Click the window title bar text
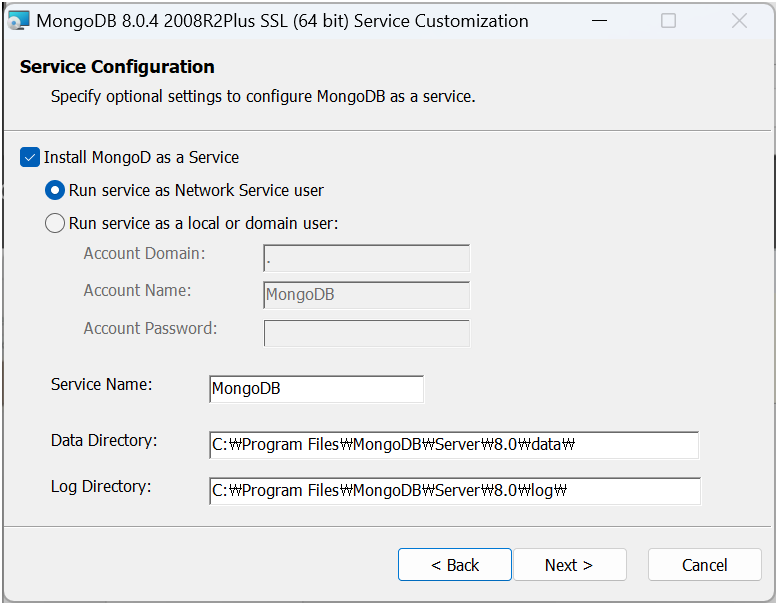 282,20
